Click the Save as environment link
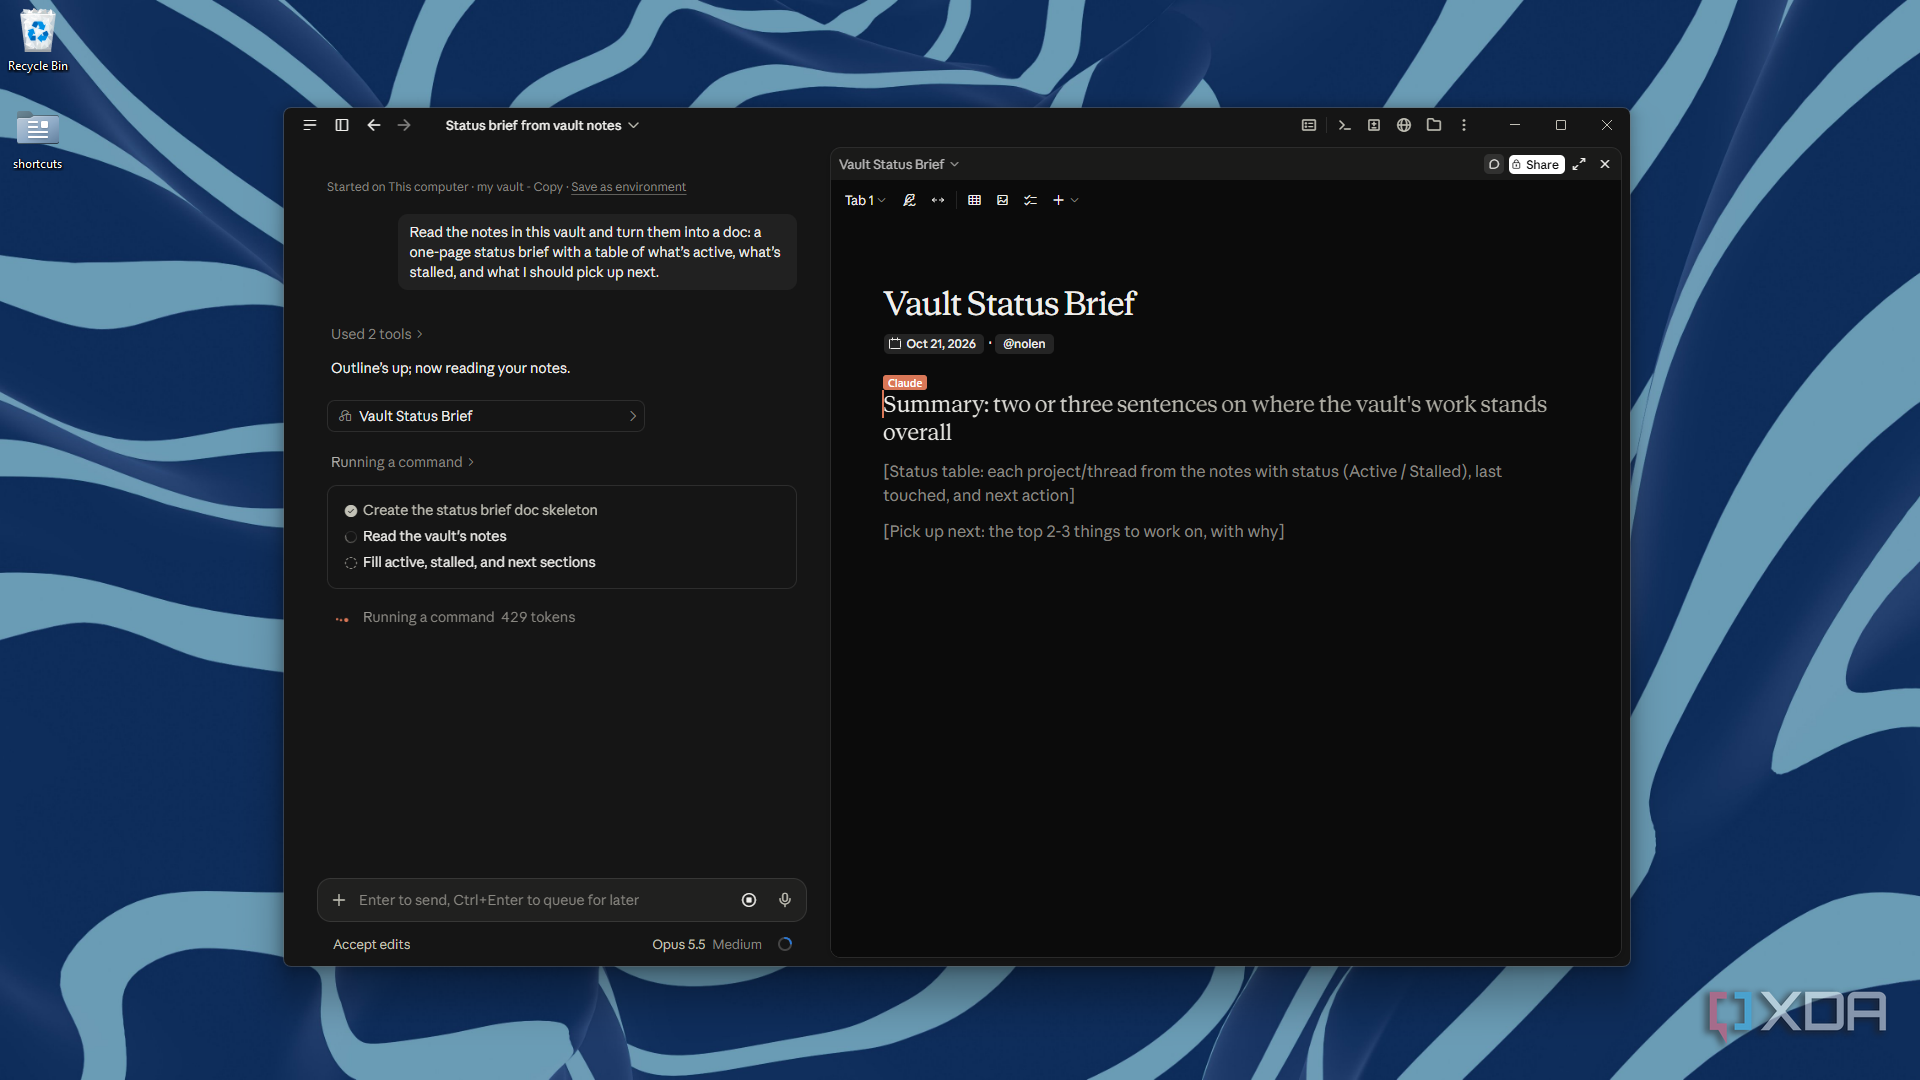The height and width of the screenshot is (1080, 1920). click(628, 187)
